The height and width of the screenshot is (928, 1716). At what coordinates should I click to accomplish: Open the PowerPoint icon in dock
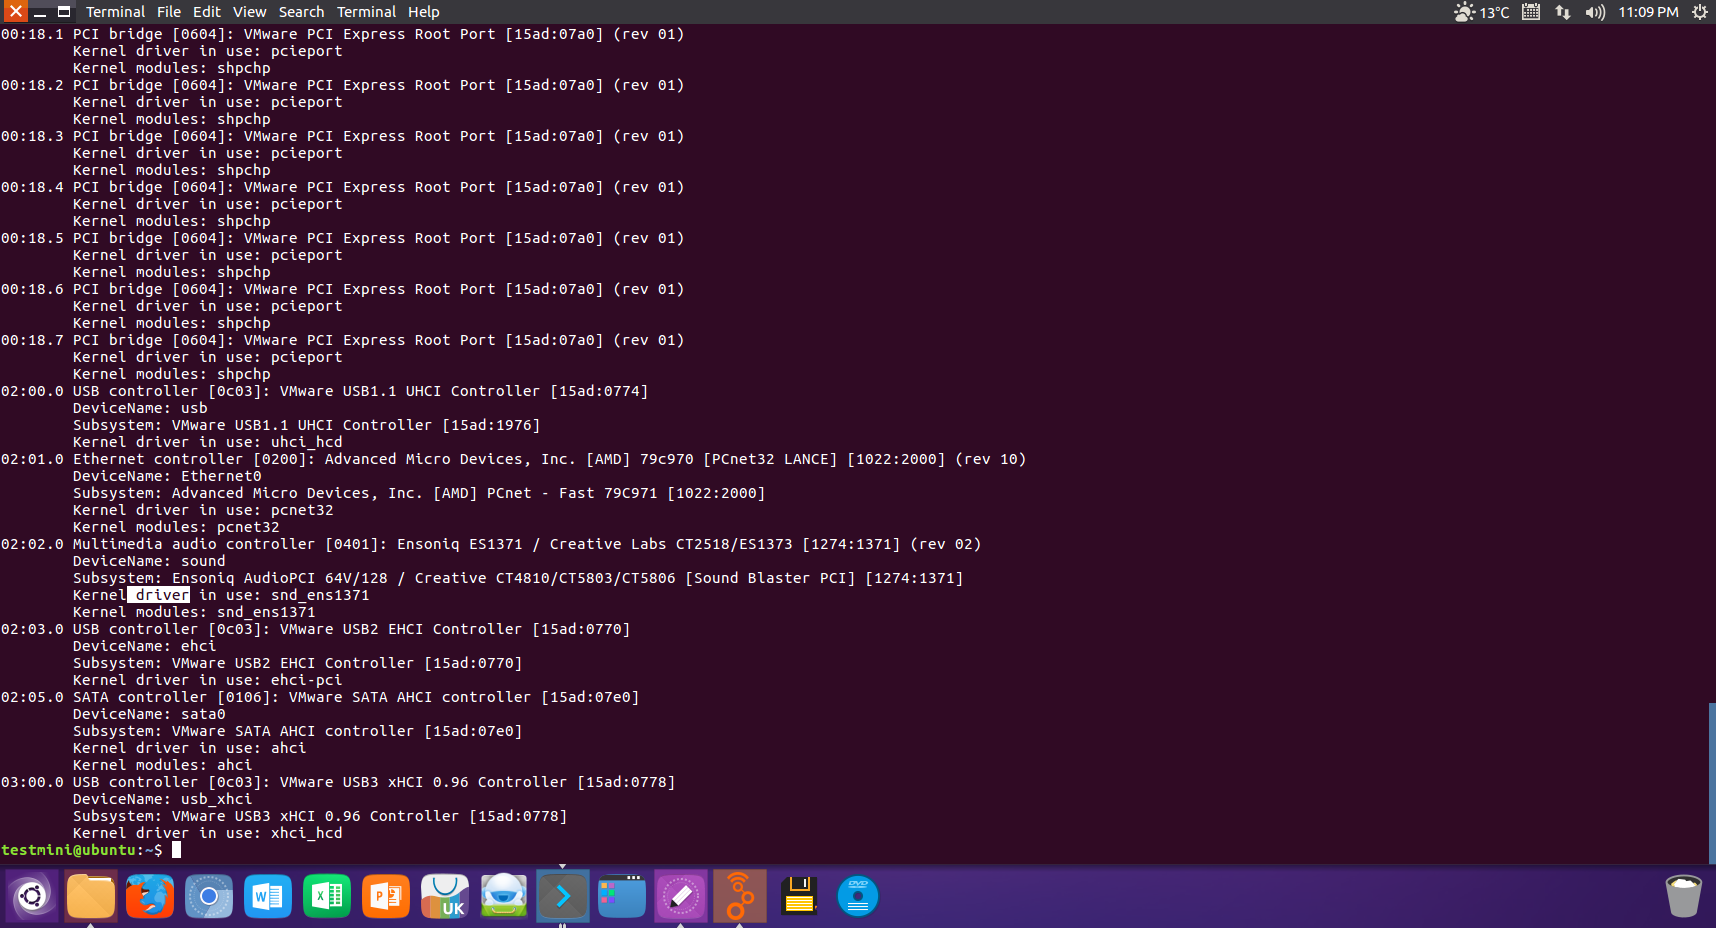(386, 896)
